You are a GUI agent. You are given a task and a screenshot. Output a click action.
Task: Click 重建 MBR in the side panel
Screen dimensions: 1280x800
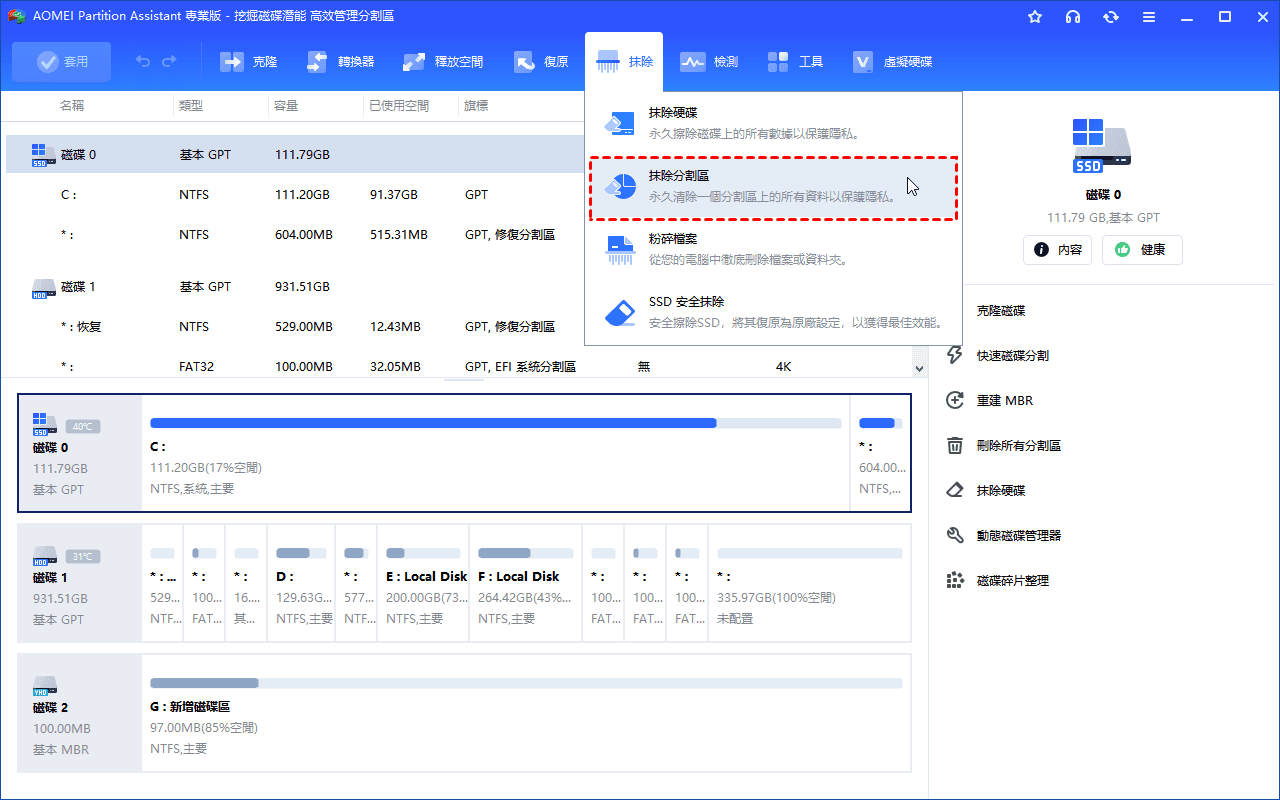tap(1004, 401)
